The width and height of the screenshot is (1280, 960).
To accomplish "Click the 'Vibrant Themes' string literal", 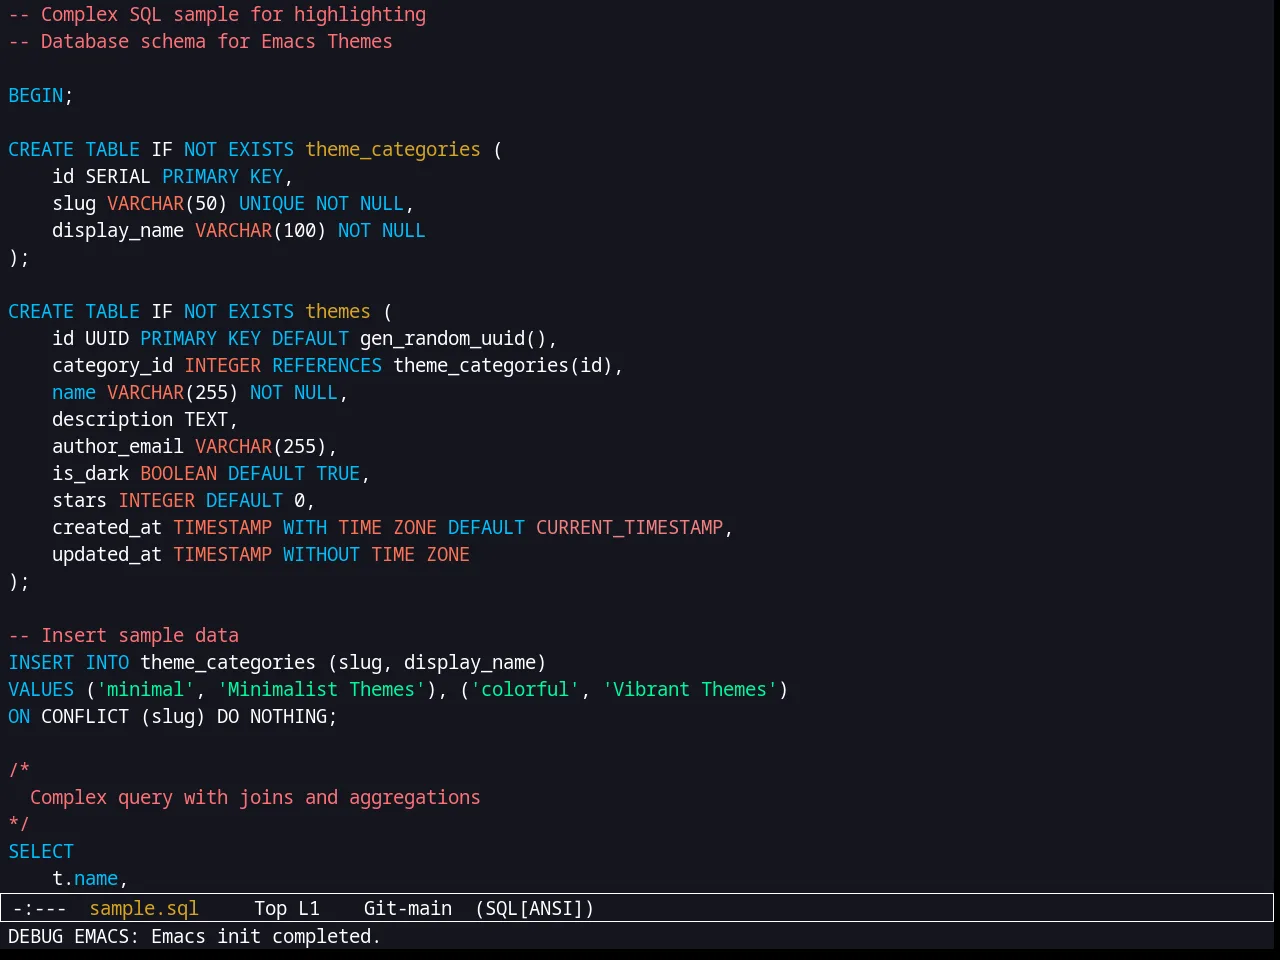I will coord(690,689).
